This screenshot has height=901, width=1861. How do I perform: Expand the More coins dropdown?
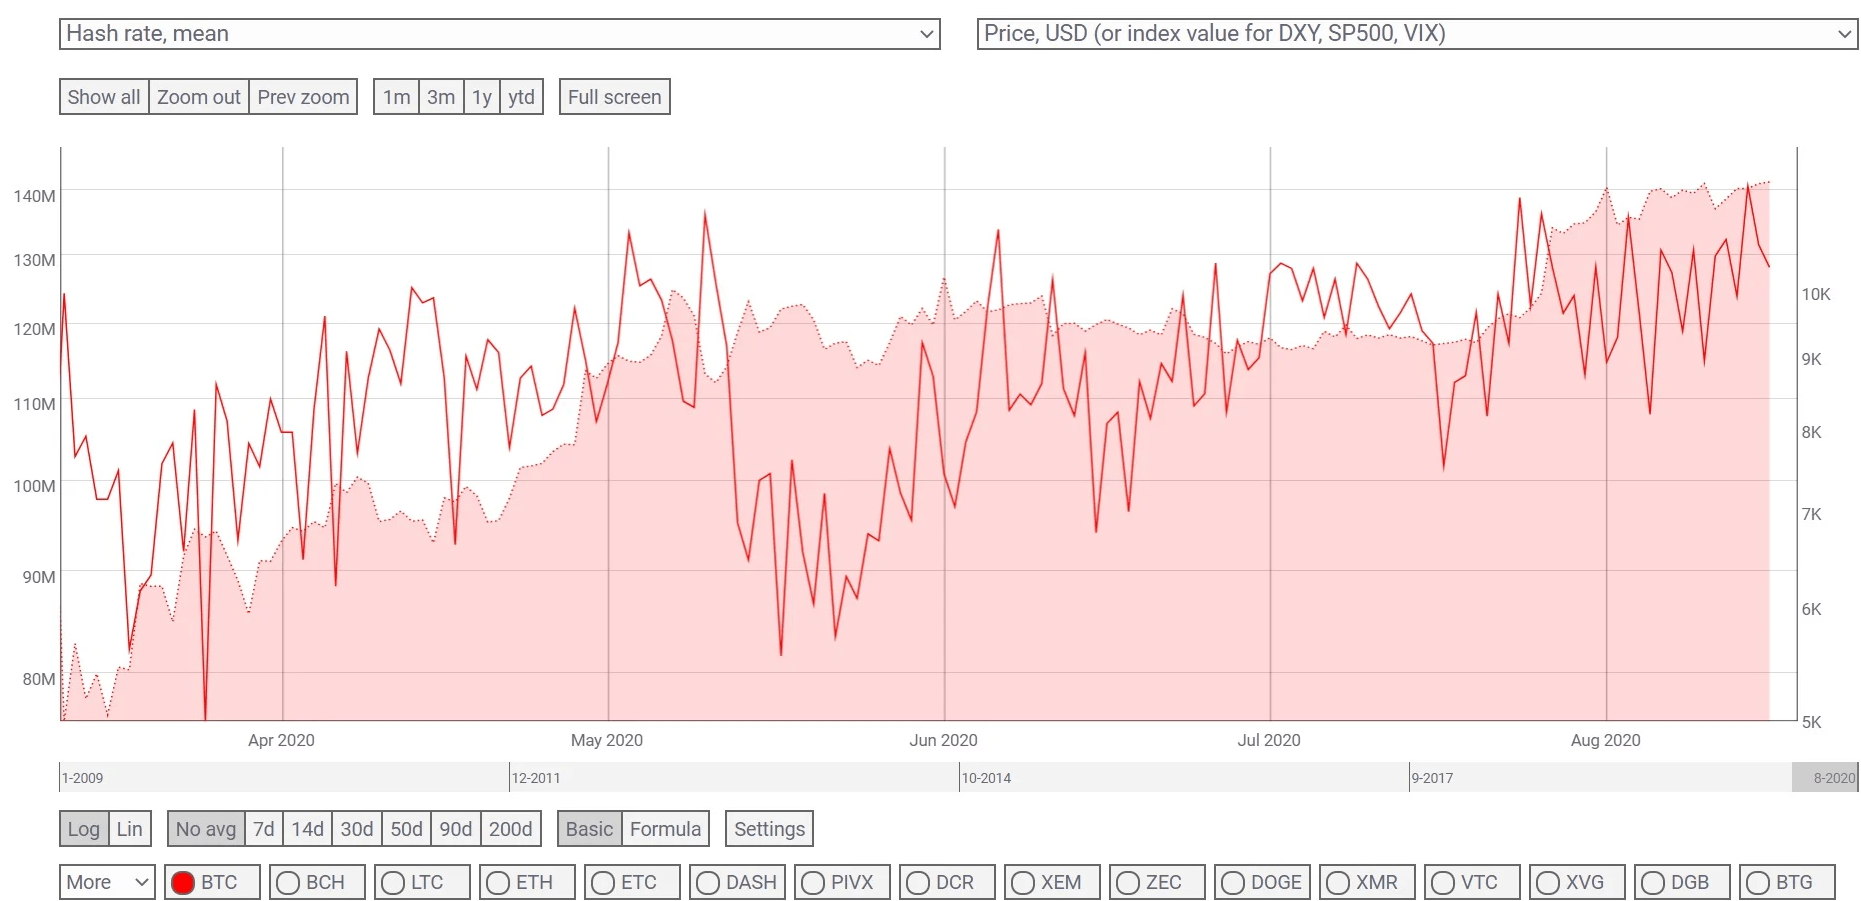click(107, 882)
